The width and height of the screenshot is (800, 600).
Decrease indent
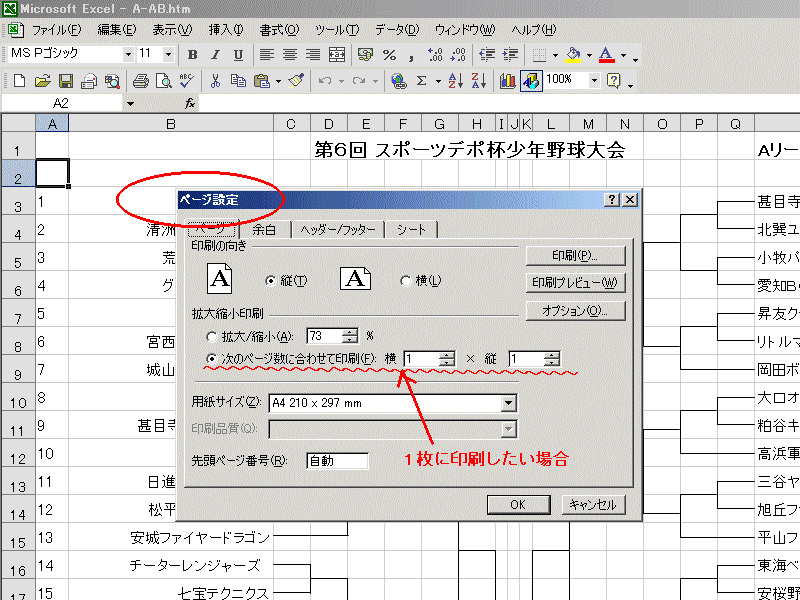click(x=487, y=55)
